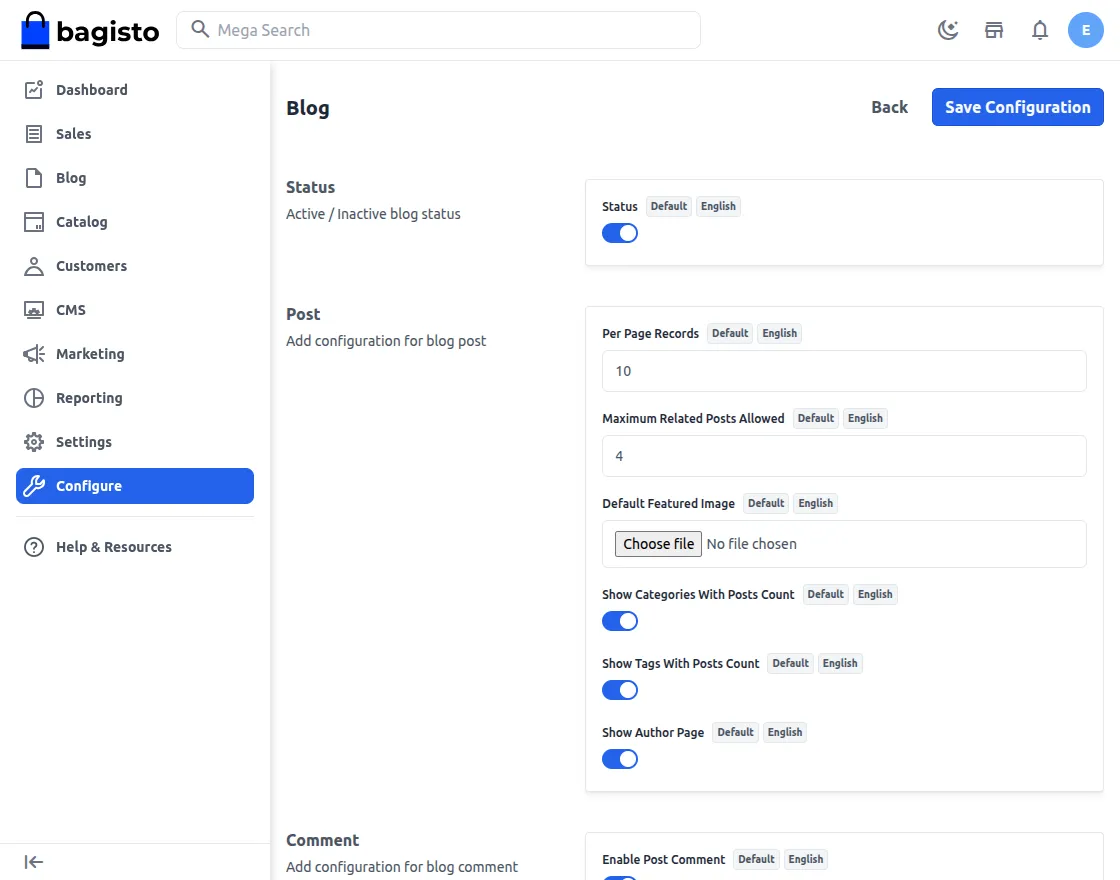Click Choose file button

[x=658, y=544]
